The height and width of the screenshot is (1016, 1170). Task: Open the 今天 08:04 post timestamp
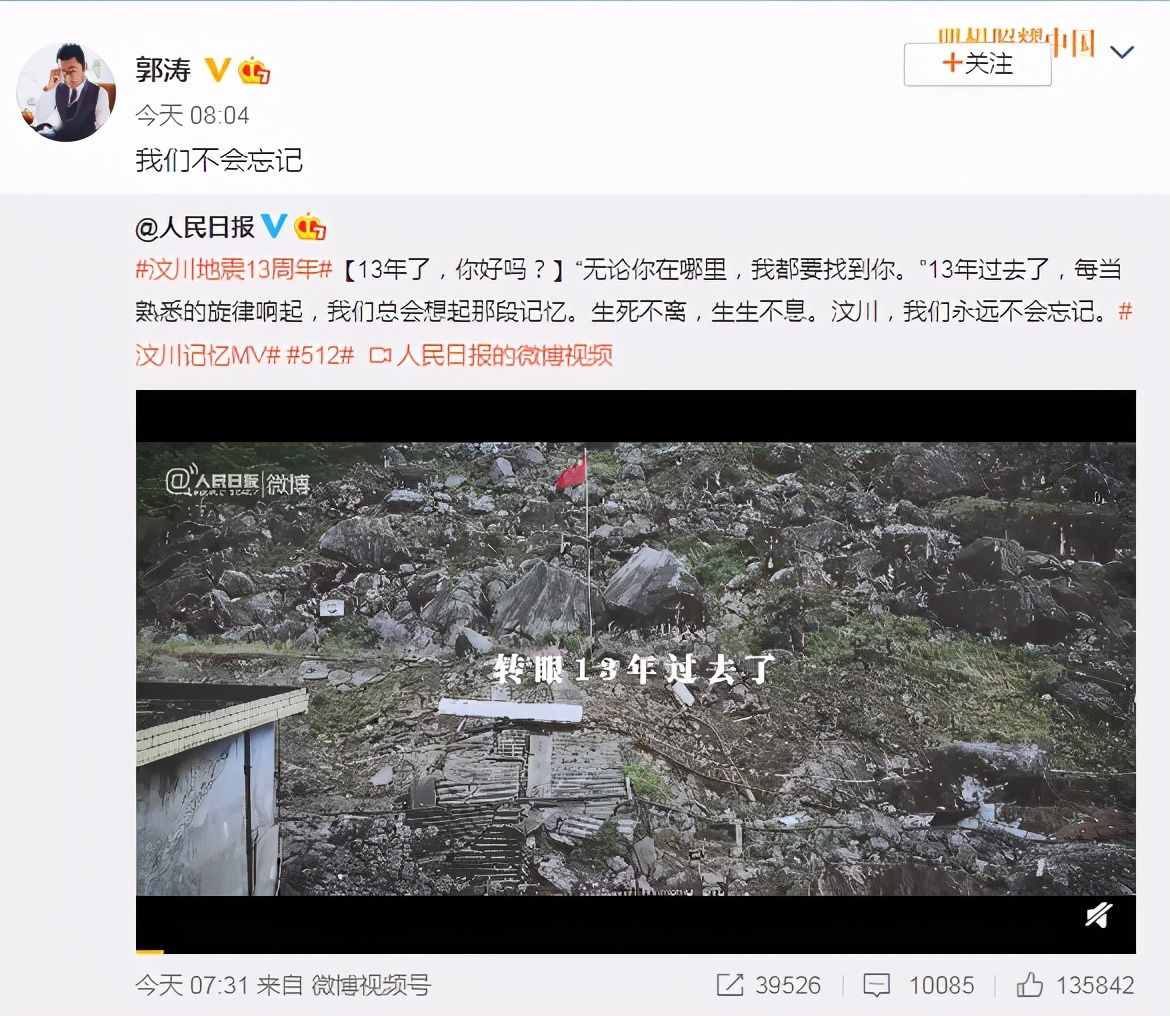pos(192,115)
